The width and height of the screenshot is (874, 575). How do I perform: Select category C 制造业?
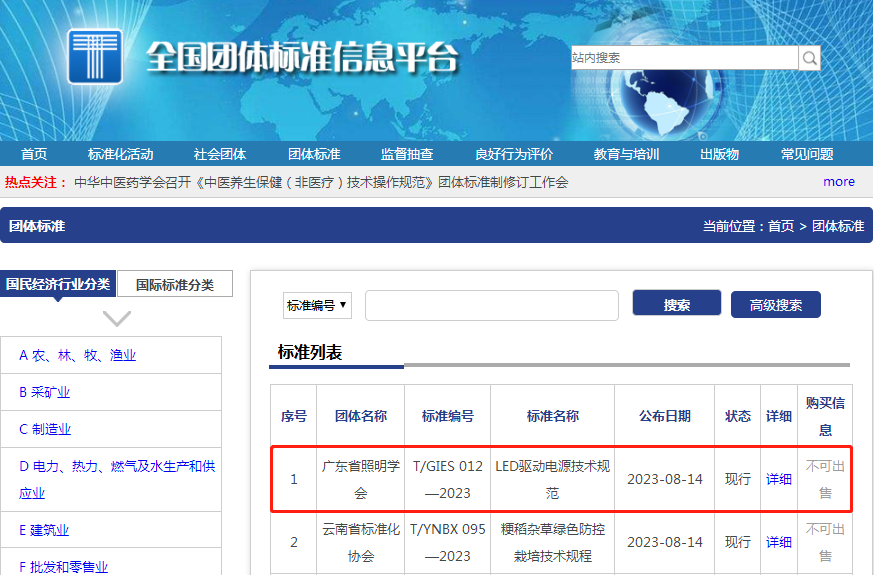(45, 429)
